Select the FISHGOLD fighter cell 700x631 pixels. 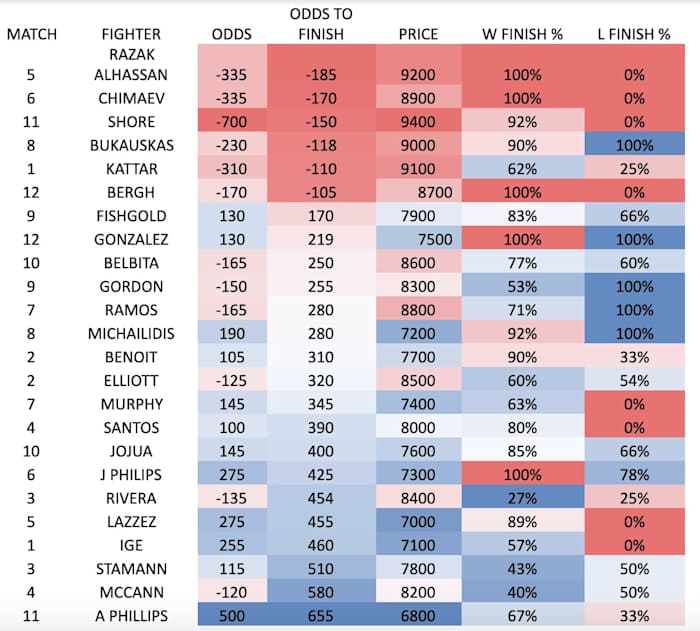coord(128,216)
